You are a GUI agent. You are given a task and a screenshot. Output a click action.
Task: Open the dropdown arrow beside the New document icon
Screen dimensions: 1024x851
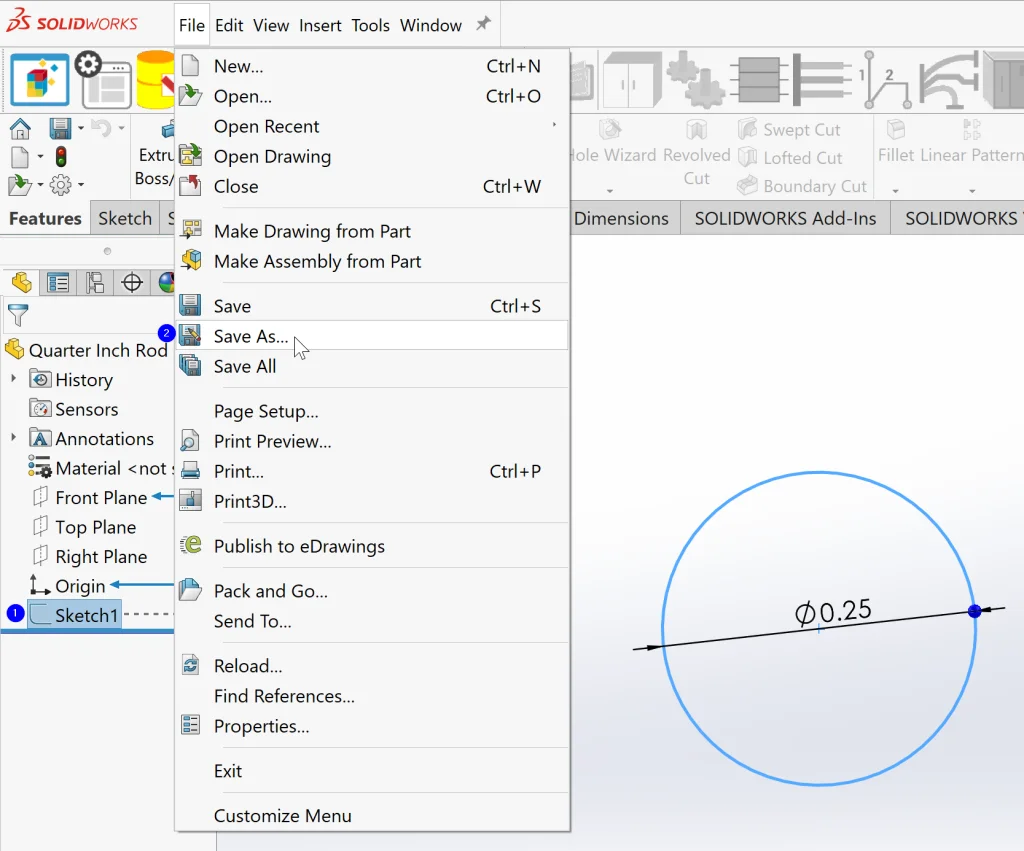pos(40,157)
